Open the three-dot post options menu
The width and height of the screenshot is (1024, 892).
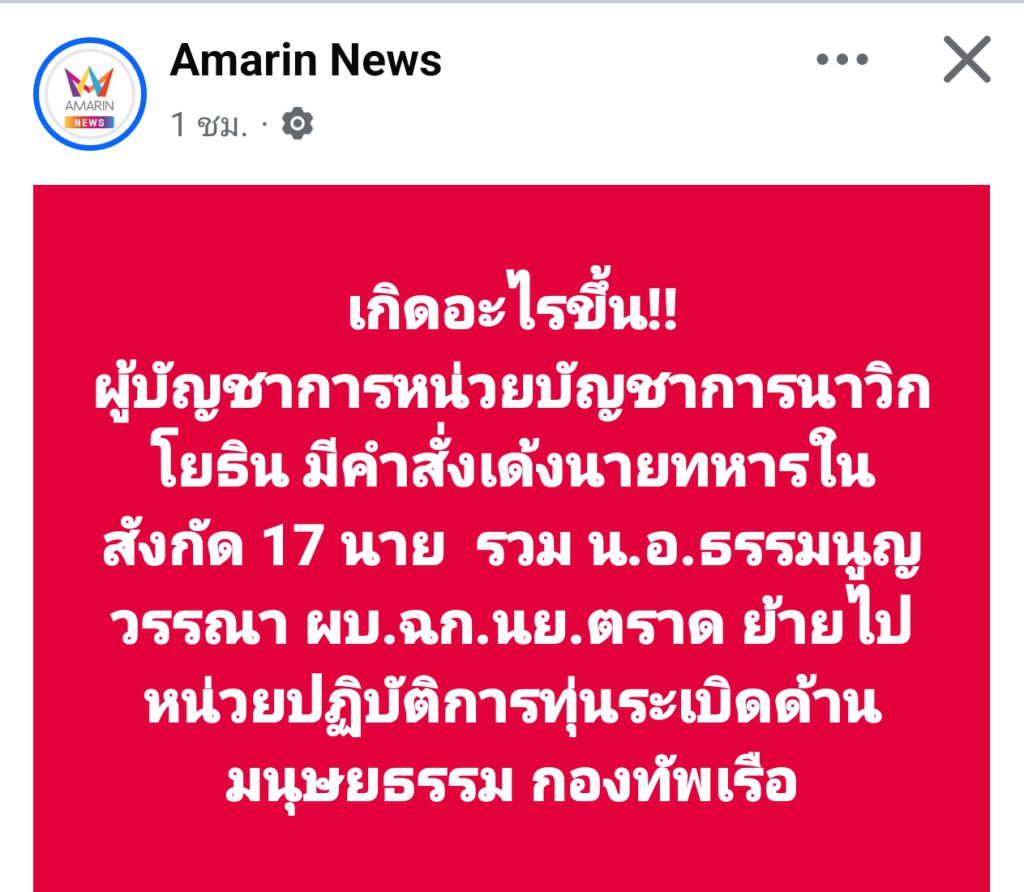[842, 59]
